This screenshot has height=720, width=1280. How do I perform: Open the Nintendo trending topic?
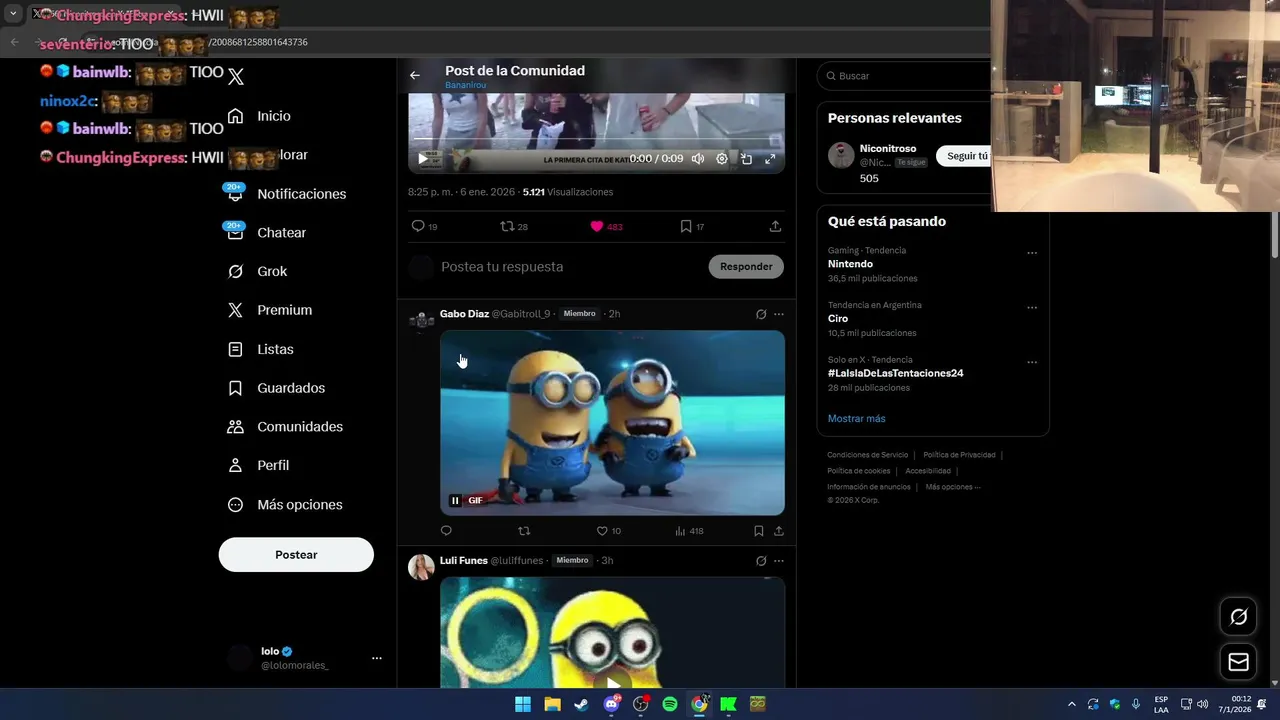coord(850,264)
